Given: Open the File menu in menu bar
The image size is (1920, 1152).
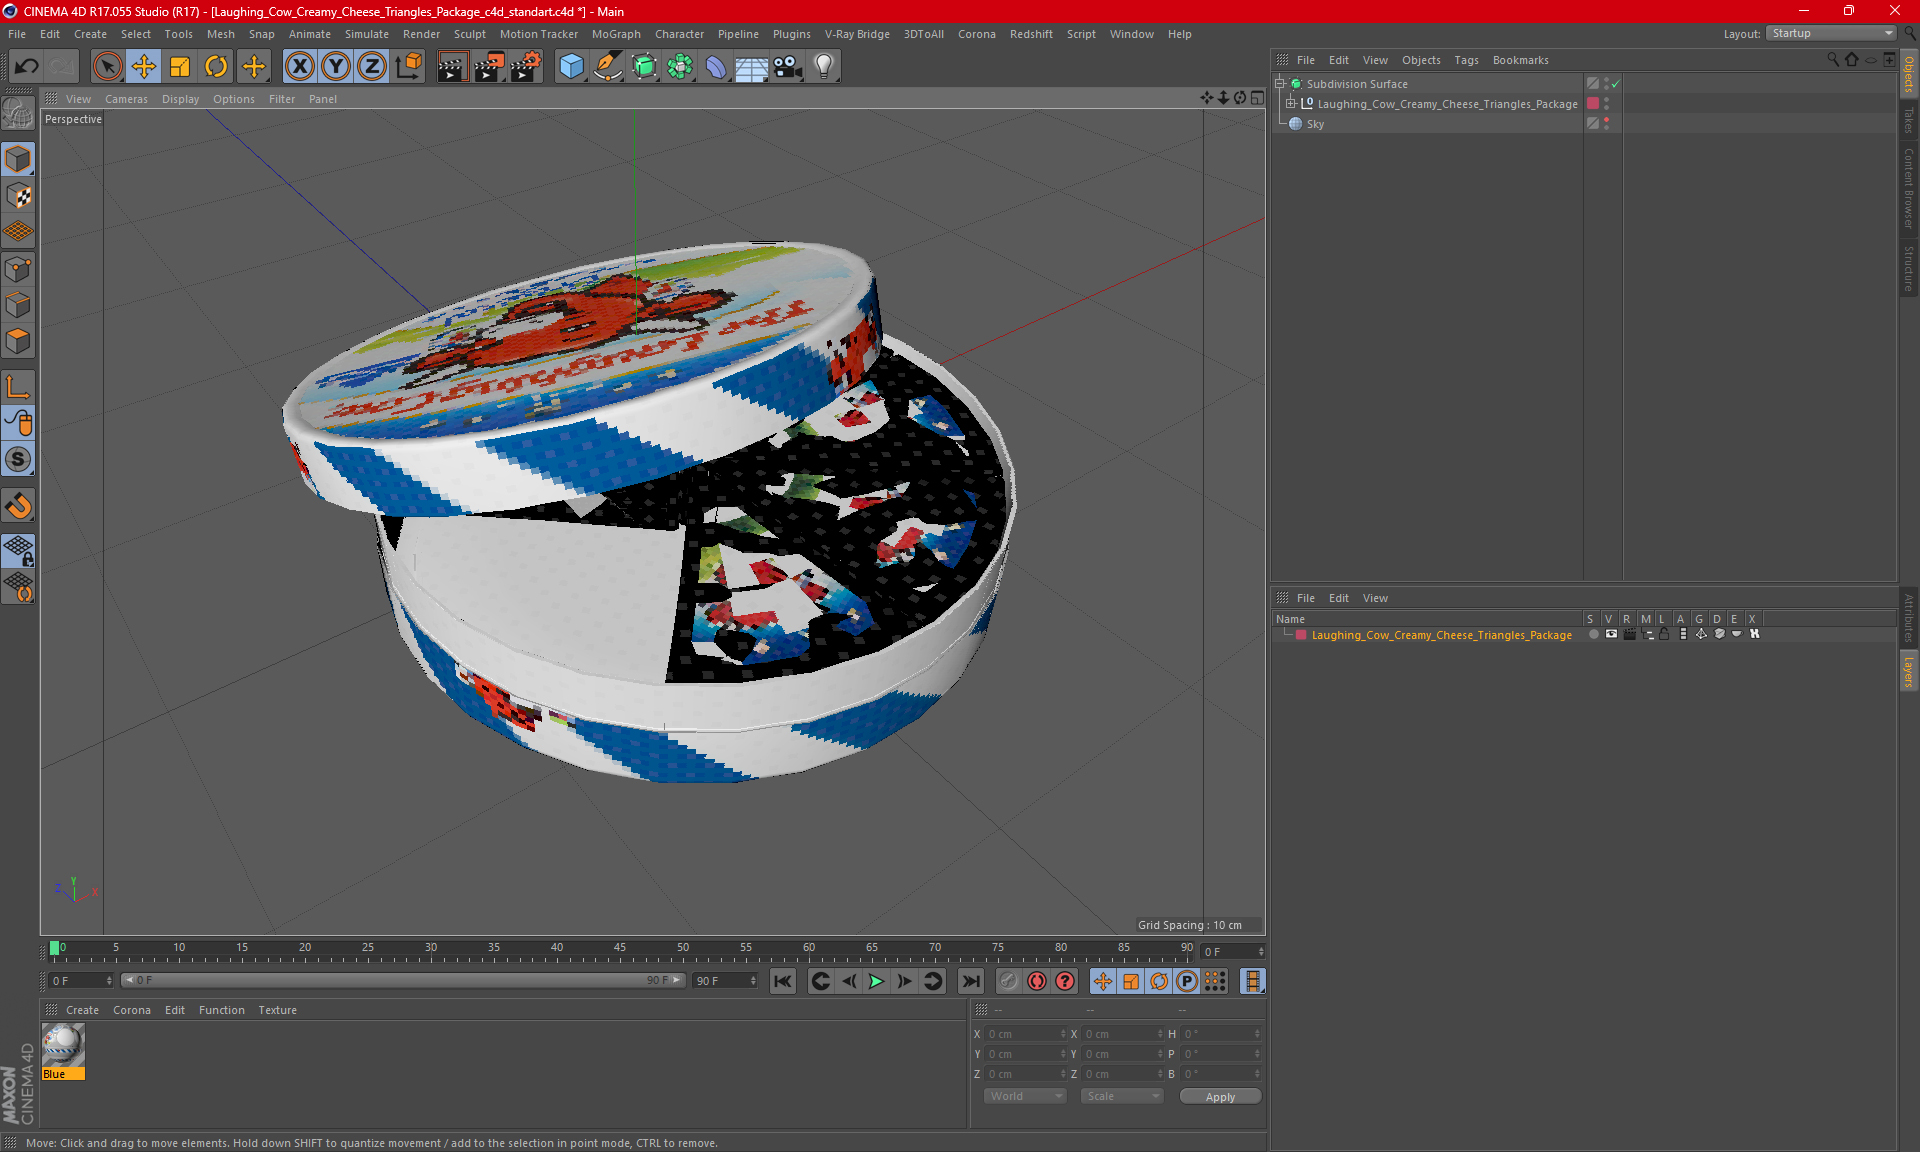Looking at the screenshot, I should pos(17,34).
